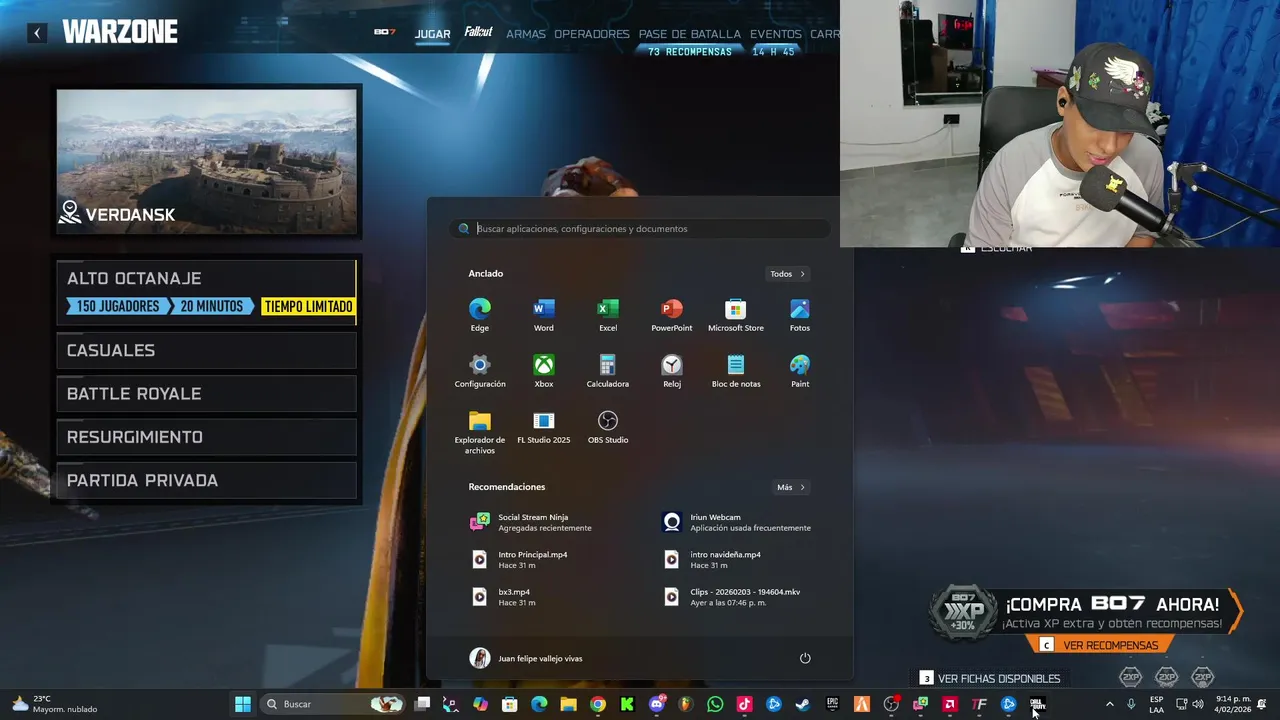Click the Call of Duty taskbar icon

point(1038,704)
